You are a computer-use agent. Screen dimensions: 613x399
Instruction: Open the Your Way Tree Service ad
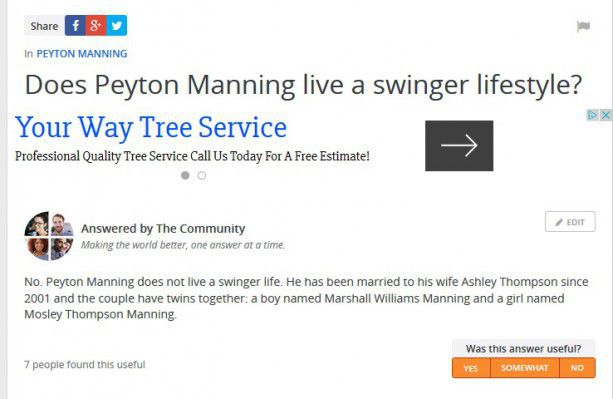[151, 127]
